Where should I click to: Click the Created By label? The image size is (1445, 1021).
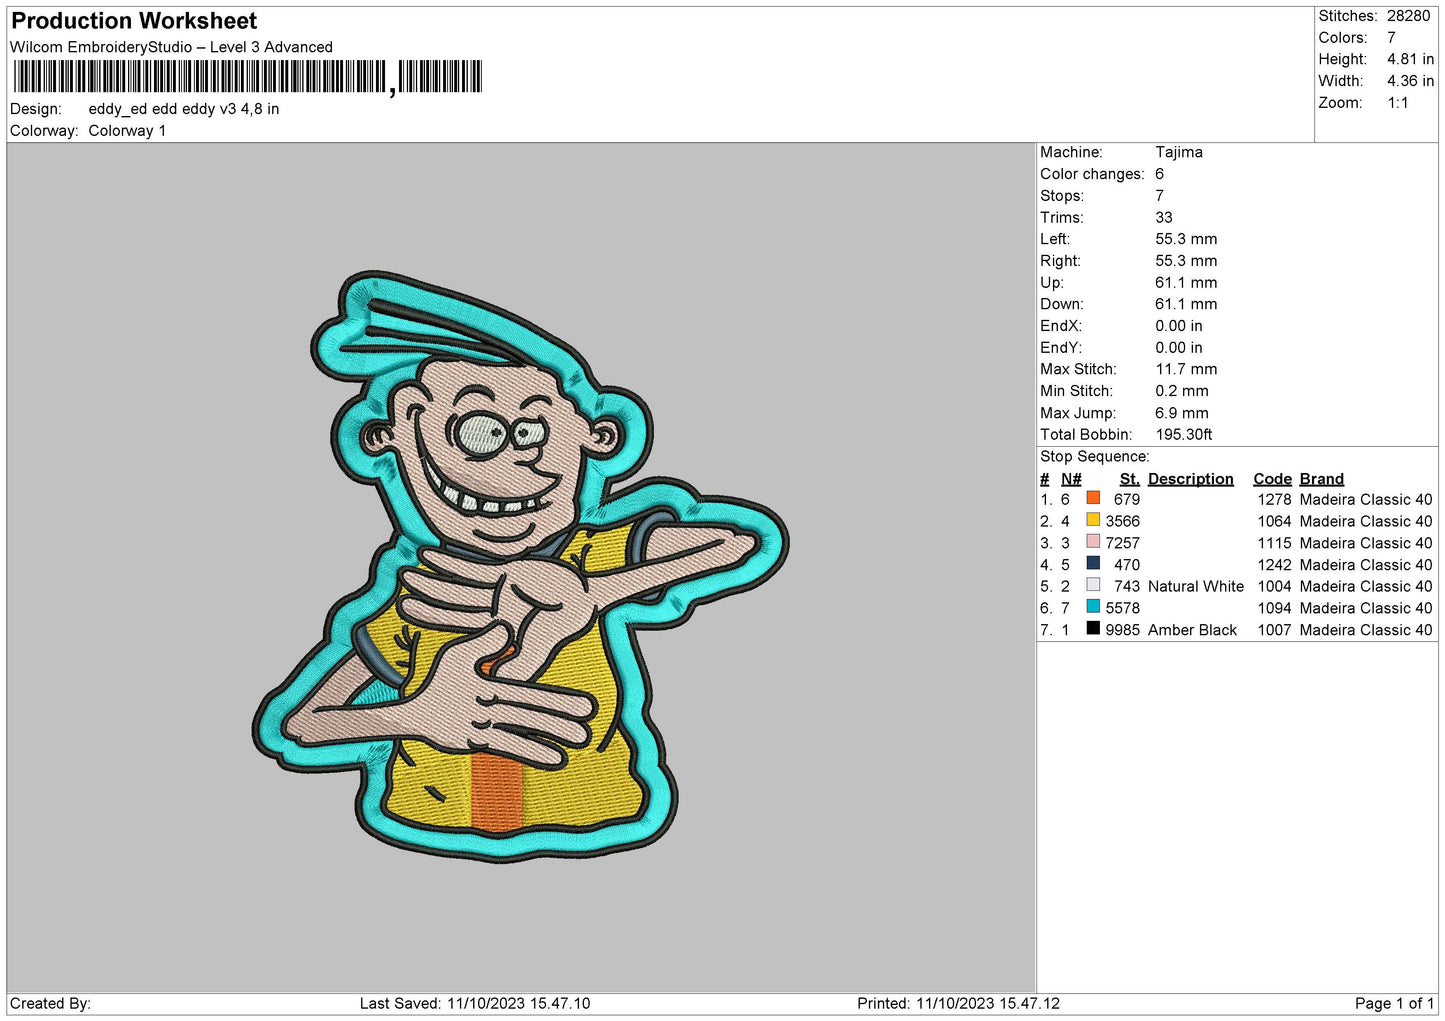click(x=50, y=1003)
